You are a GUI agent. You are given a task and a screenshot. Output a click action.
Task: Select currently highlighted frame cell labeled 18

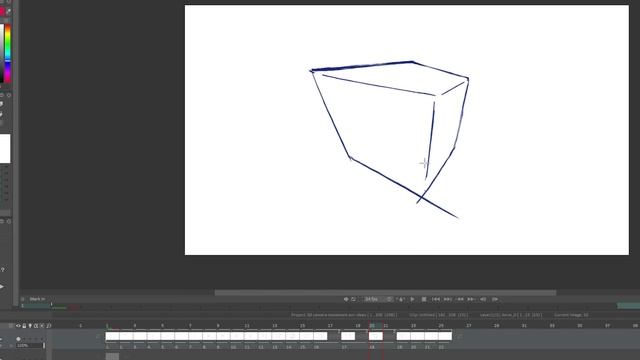376,336
